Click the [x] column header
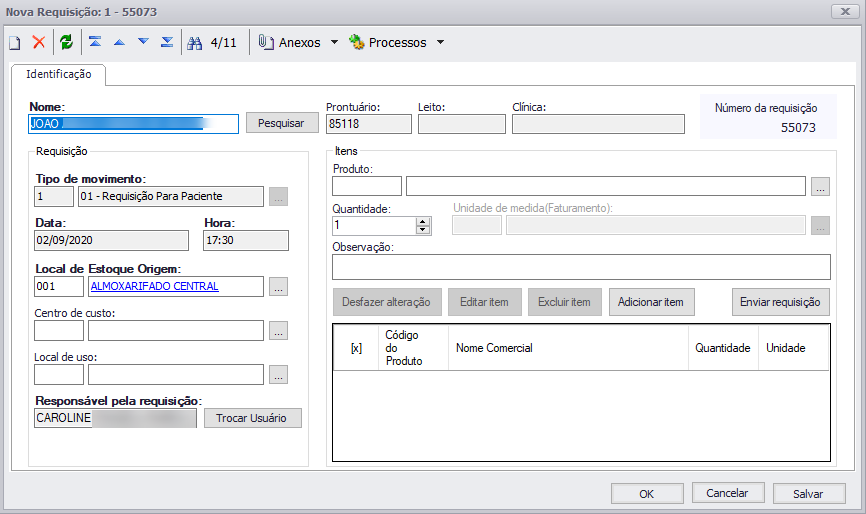 point(356,348)
